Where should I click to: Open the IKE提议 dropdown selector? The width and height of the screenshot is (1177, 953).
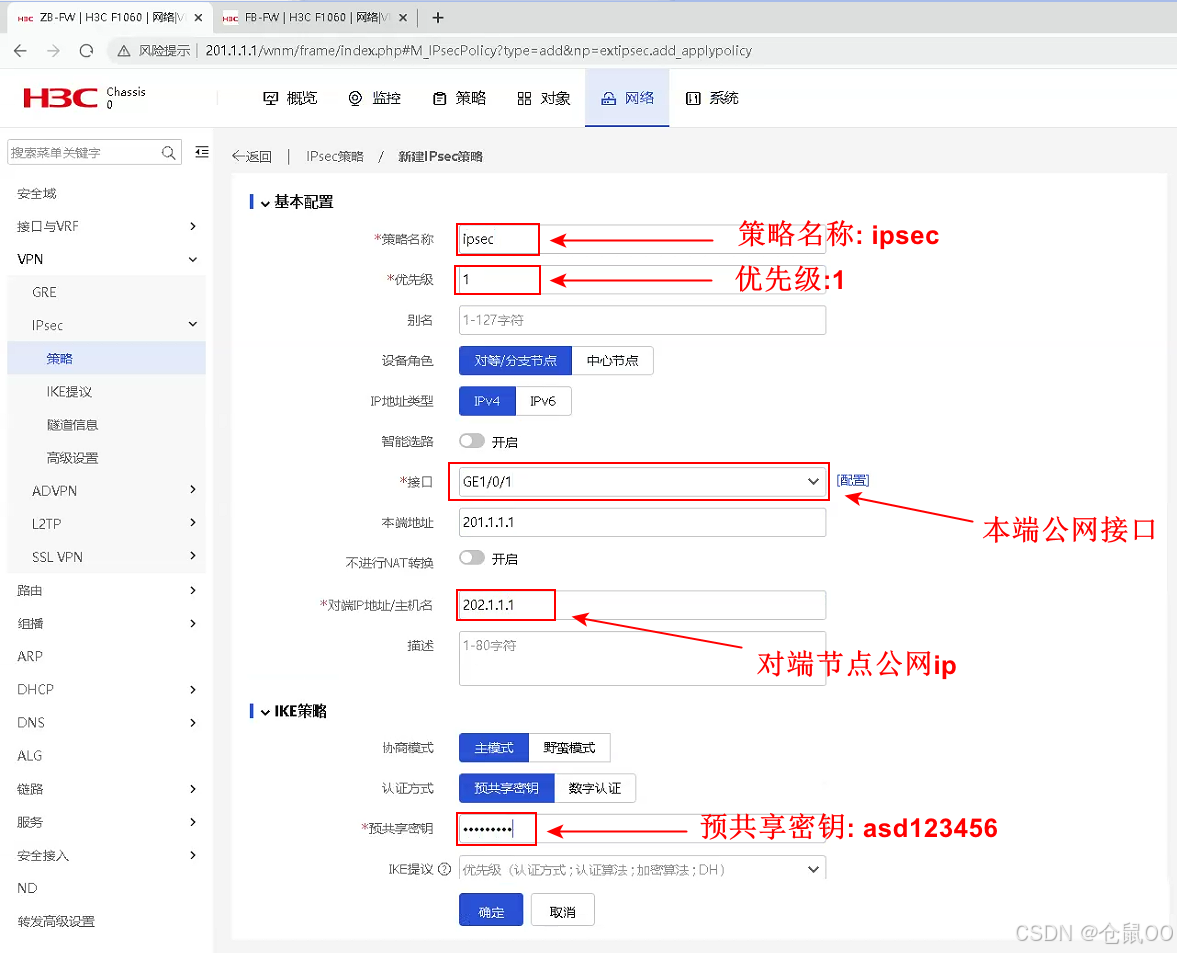coord(812,869)
